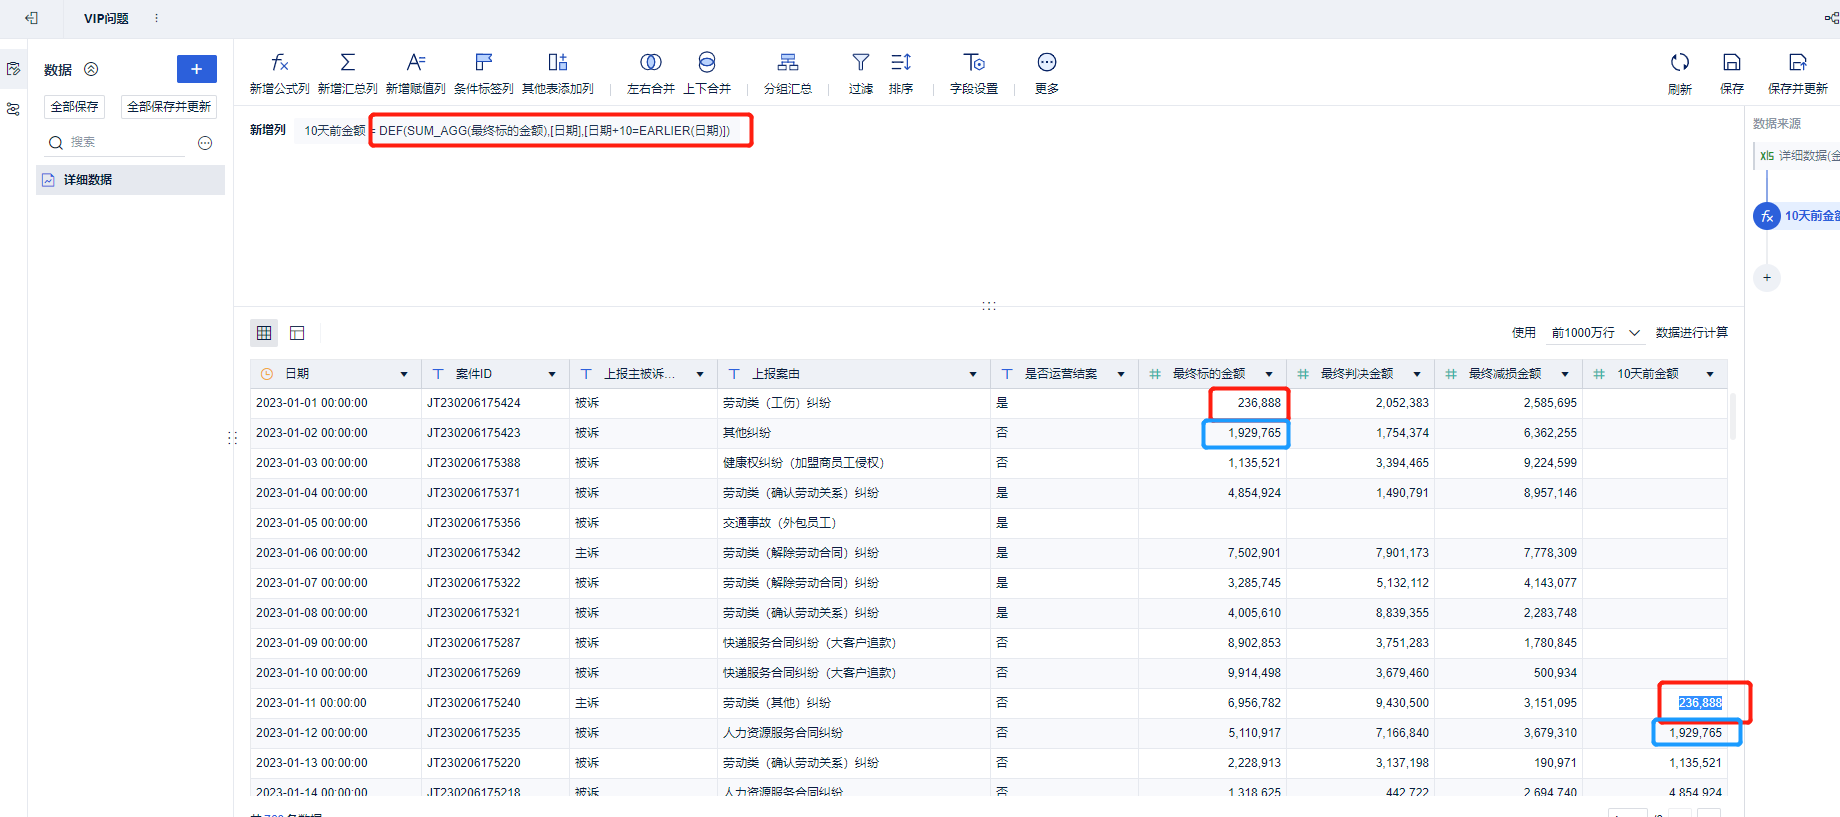
Task: Click 新增赋值列 icon
Action: click(416, 62)
